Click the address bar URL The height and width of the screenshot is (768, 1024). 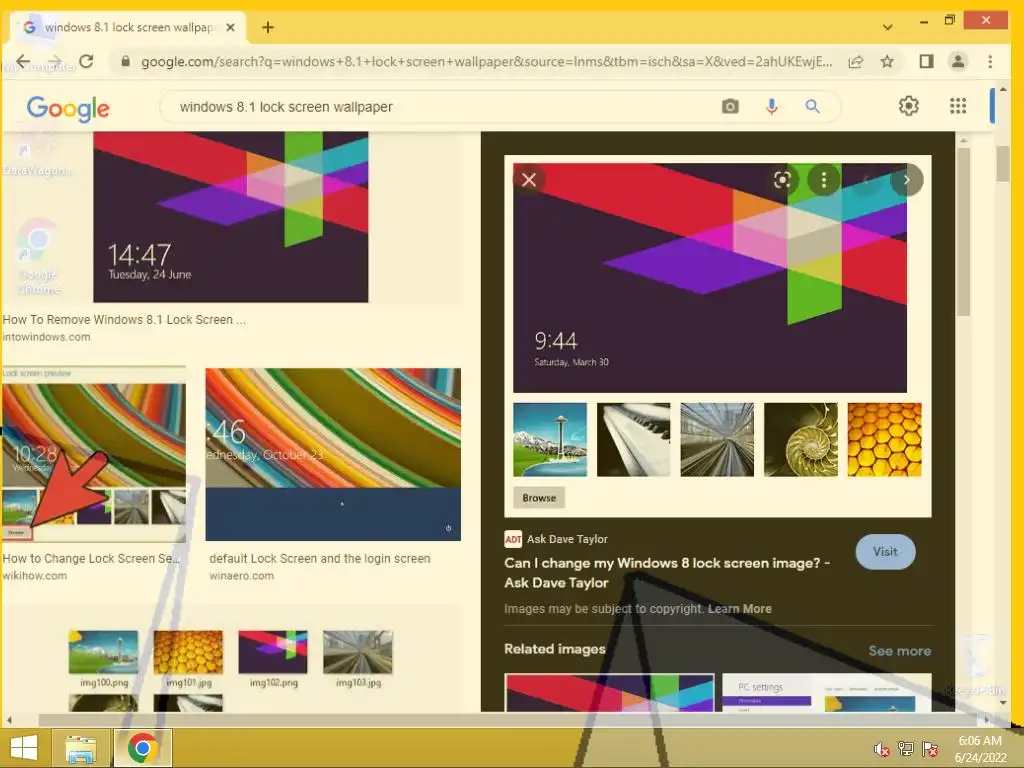pyautogui.click(x=487, y=62)
